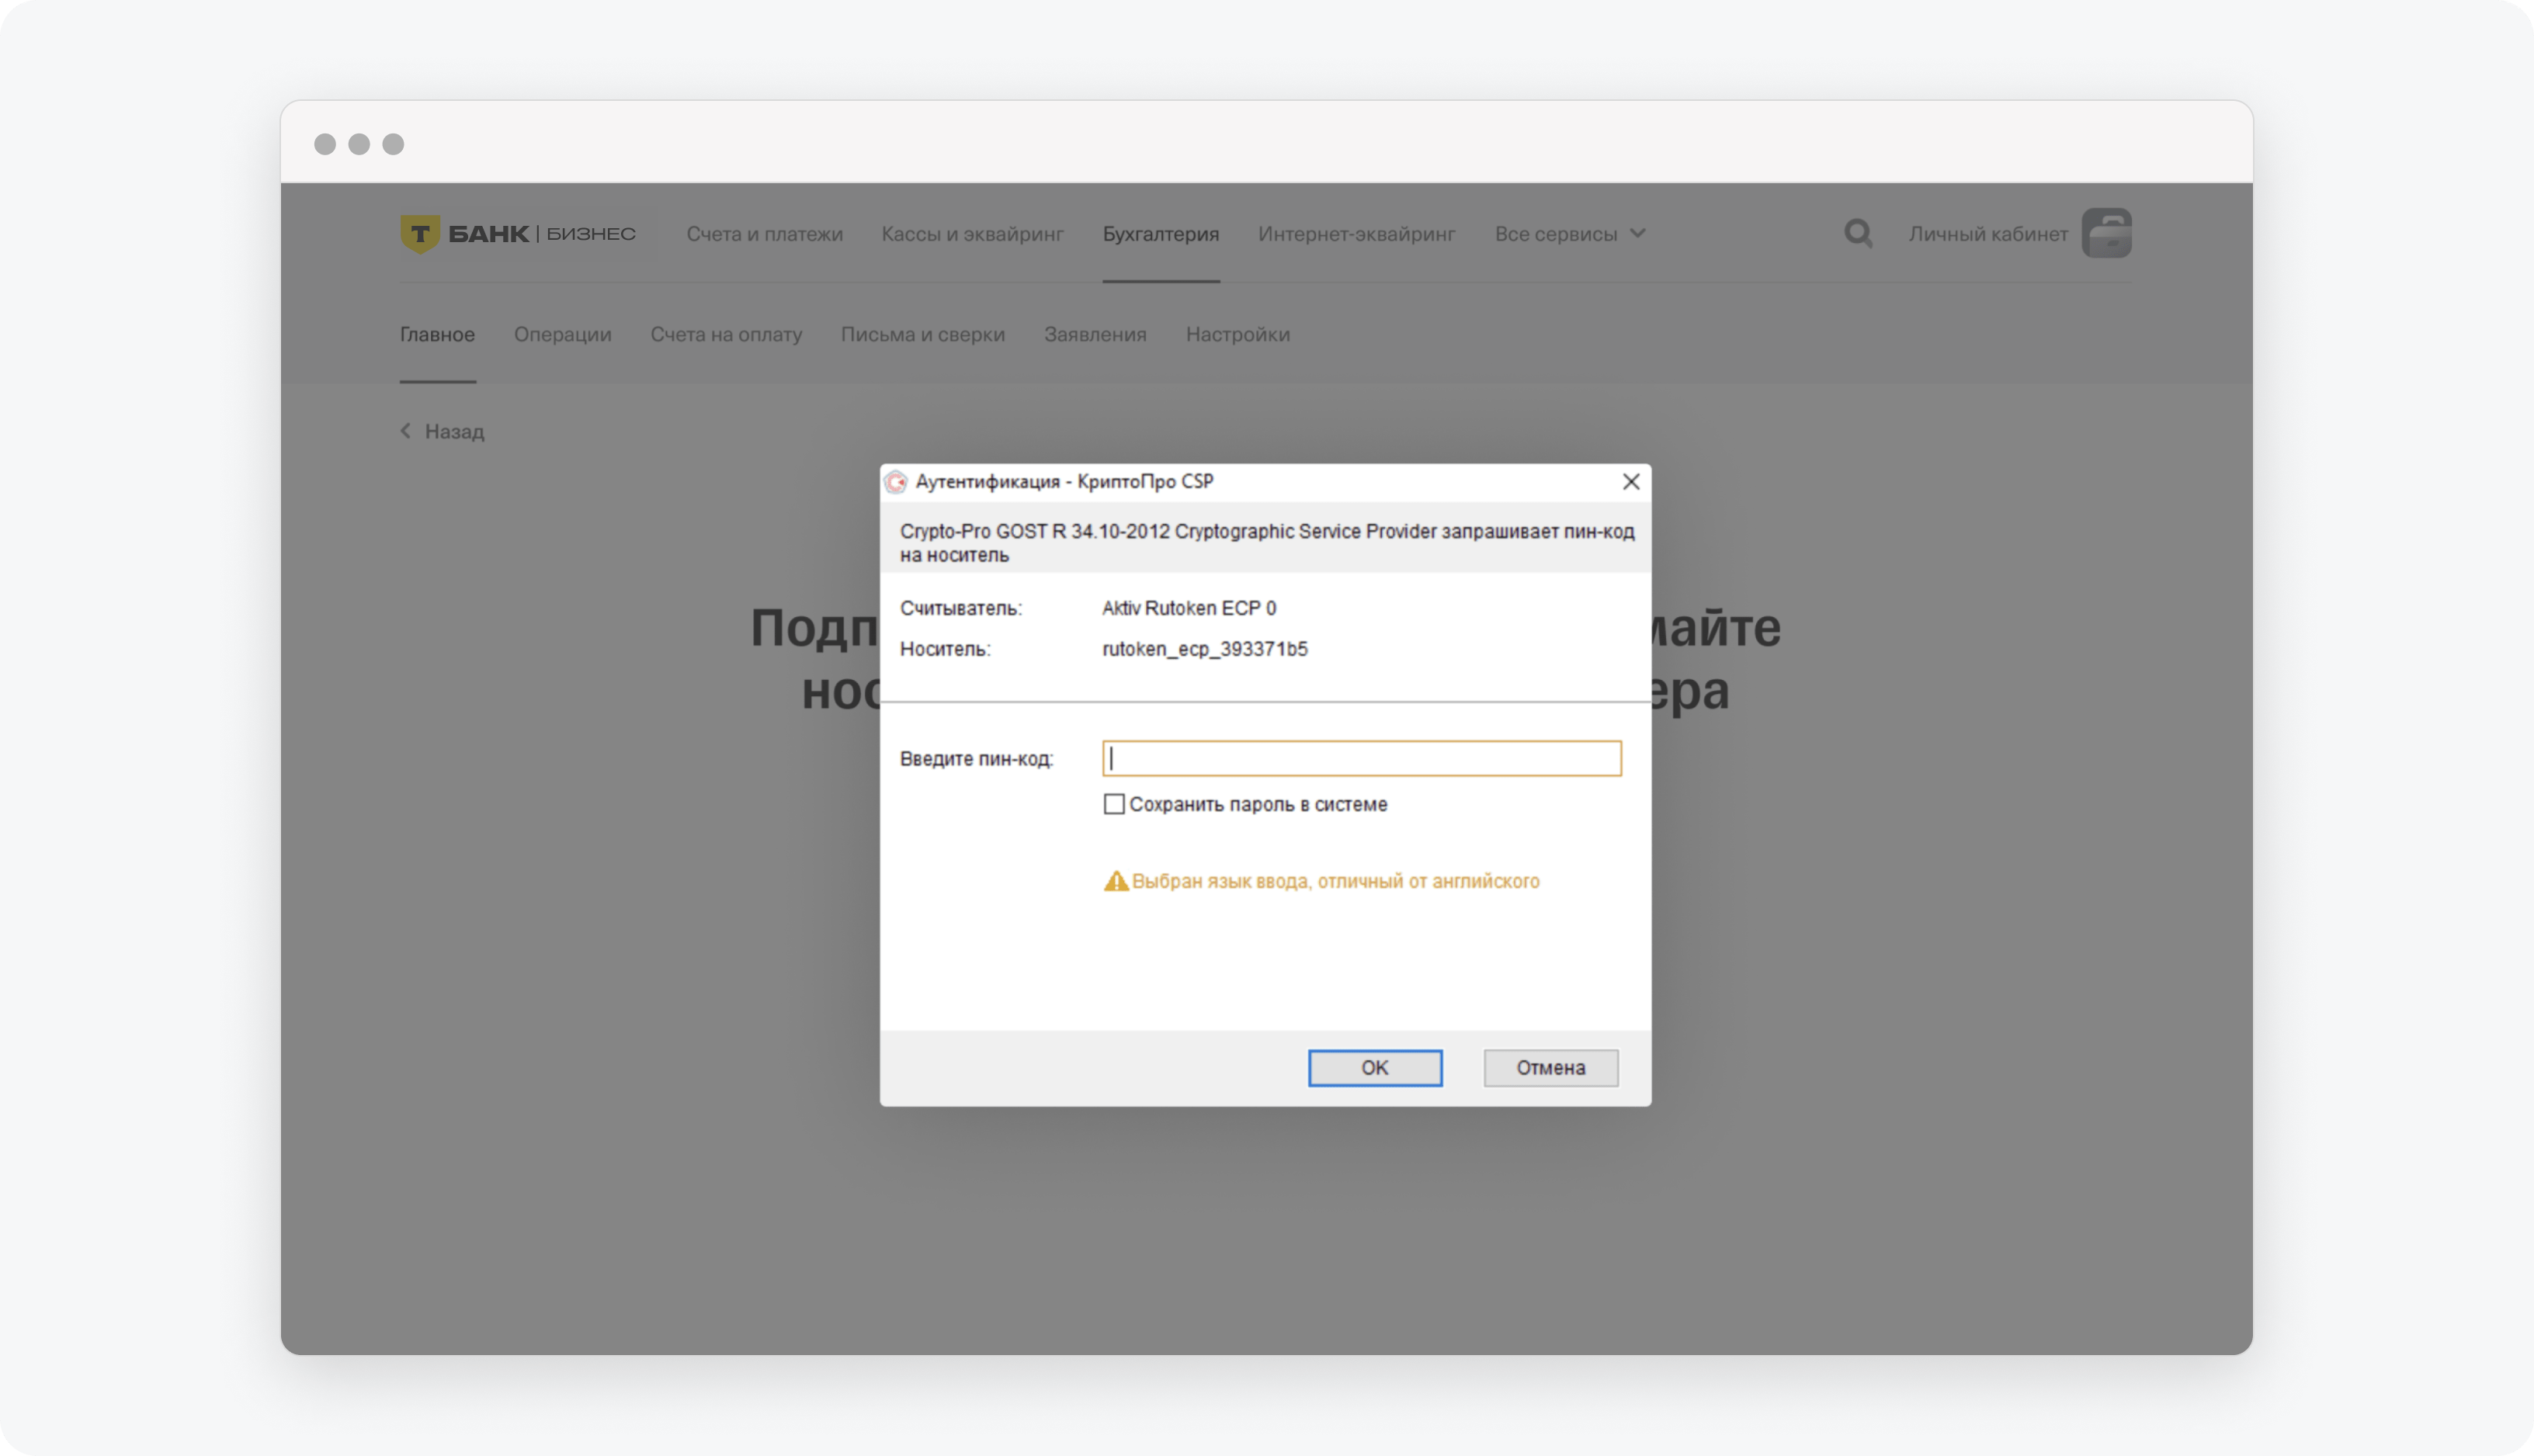The image size is (2534, 1456).
Task: Switch to 'Счета на оплату' tab
Action: [726, 334]
